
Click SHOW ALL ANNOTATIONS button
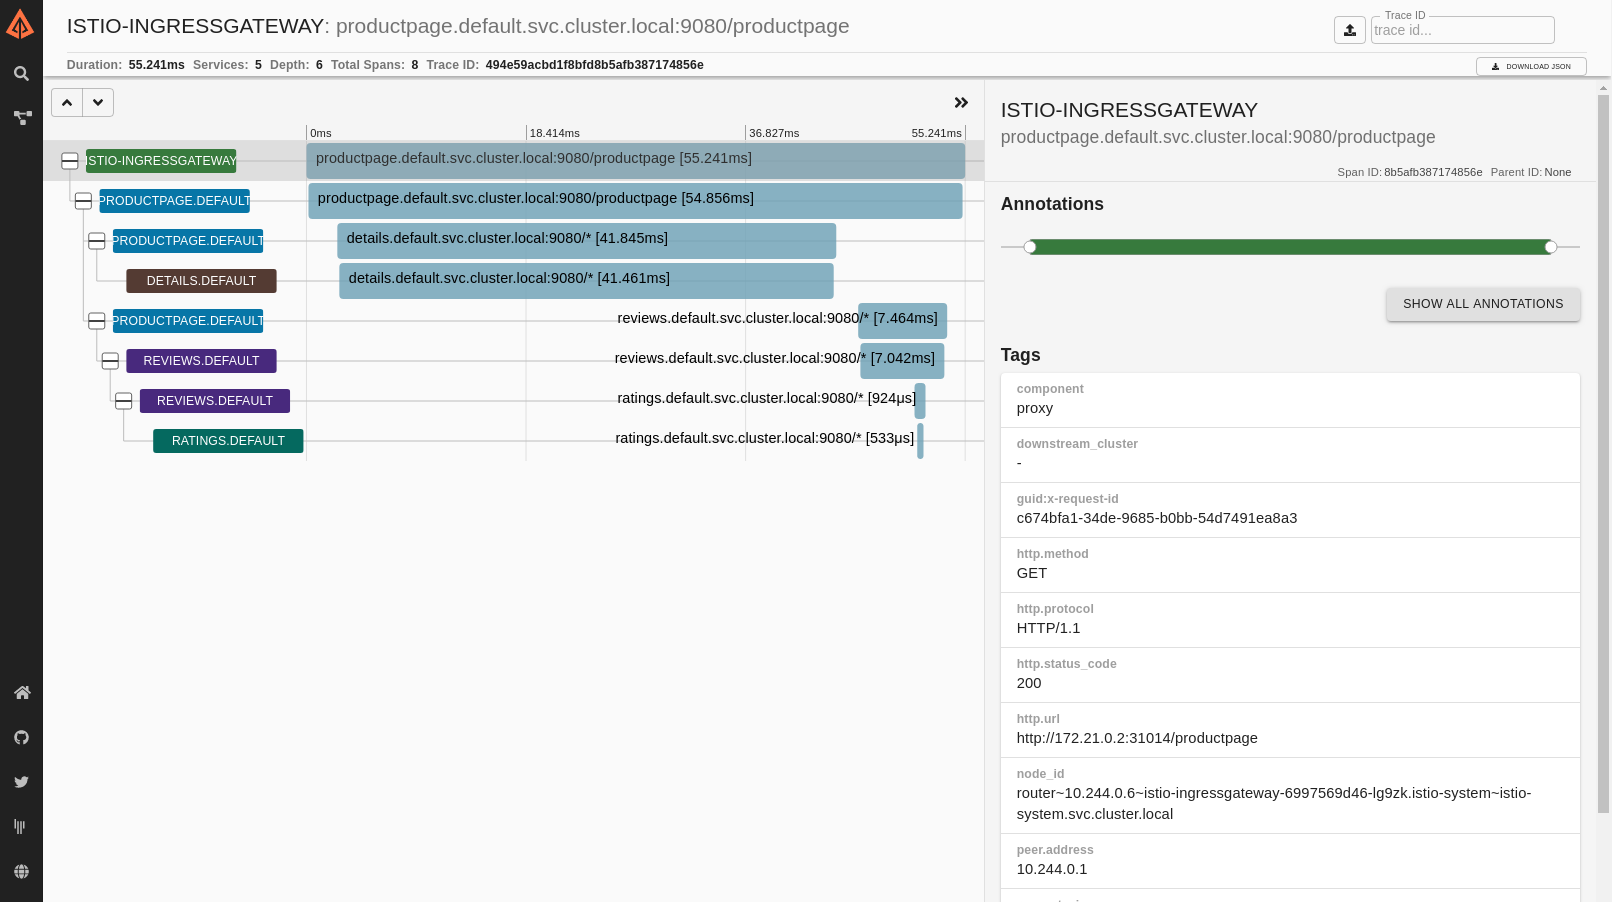1483,303
